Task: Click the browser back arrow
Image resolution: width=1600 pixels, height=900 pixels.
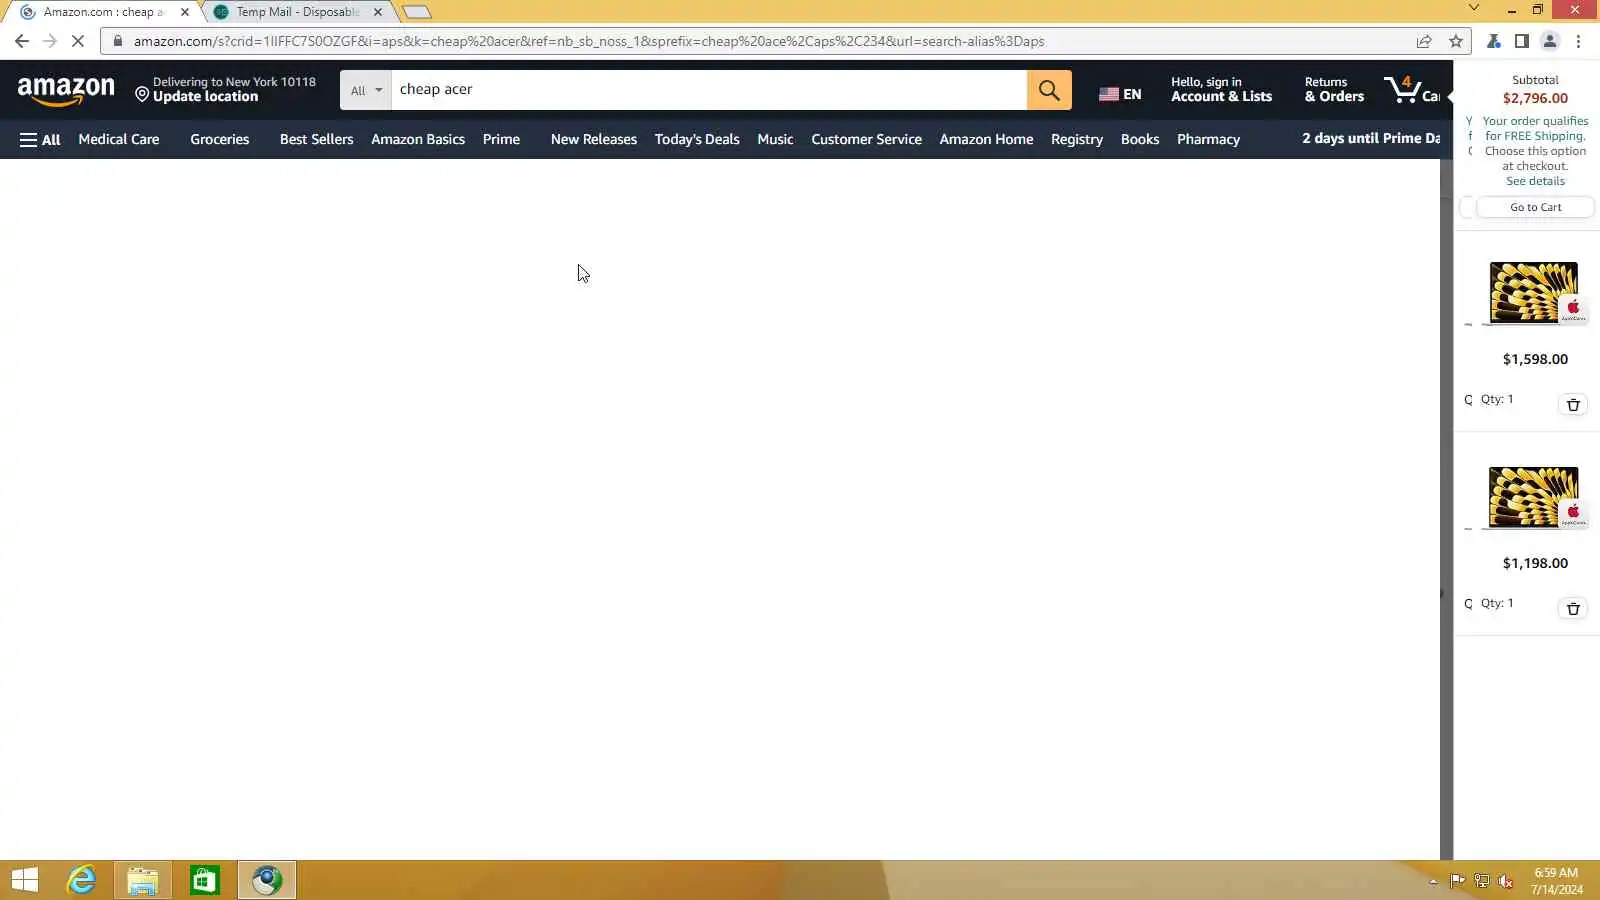Action: (x=22, y=41)
